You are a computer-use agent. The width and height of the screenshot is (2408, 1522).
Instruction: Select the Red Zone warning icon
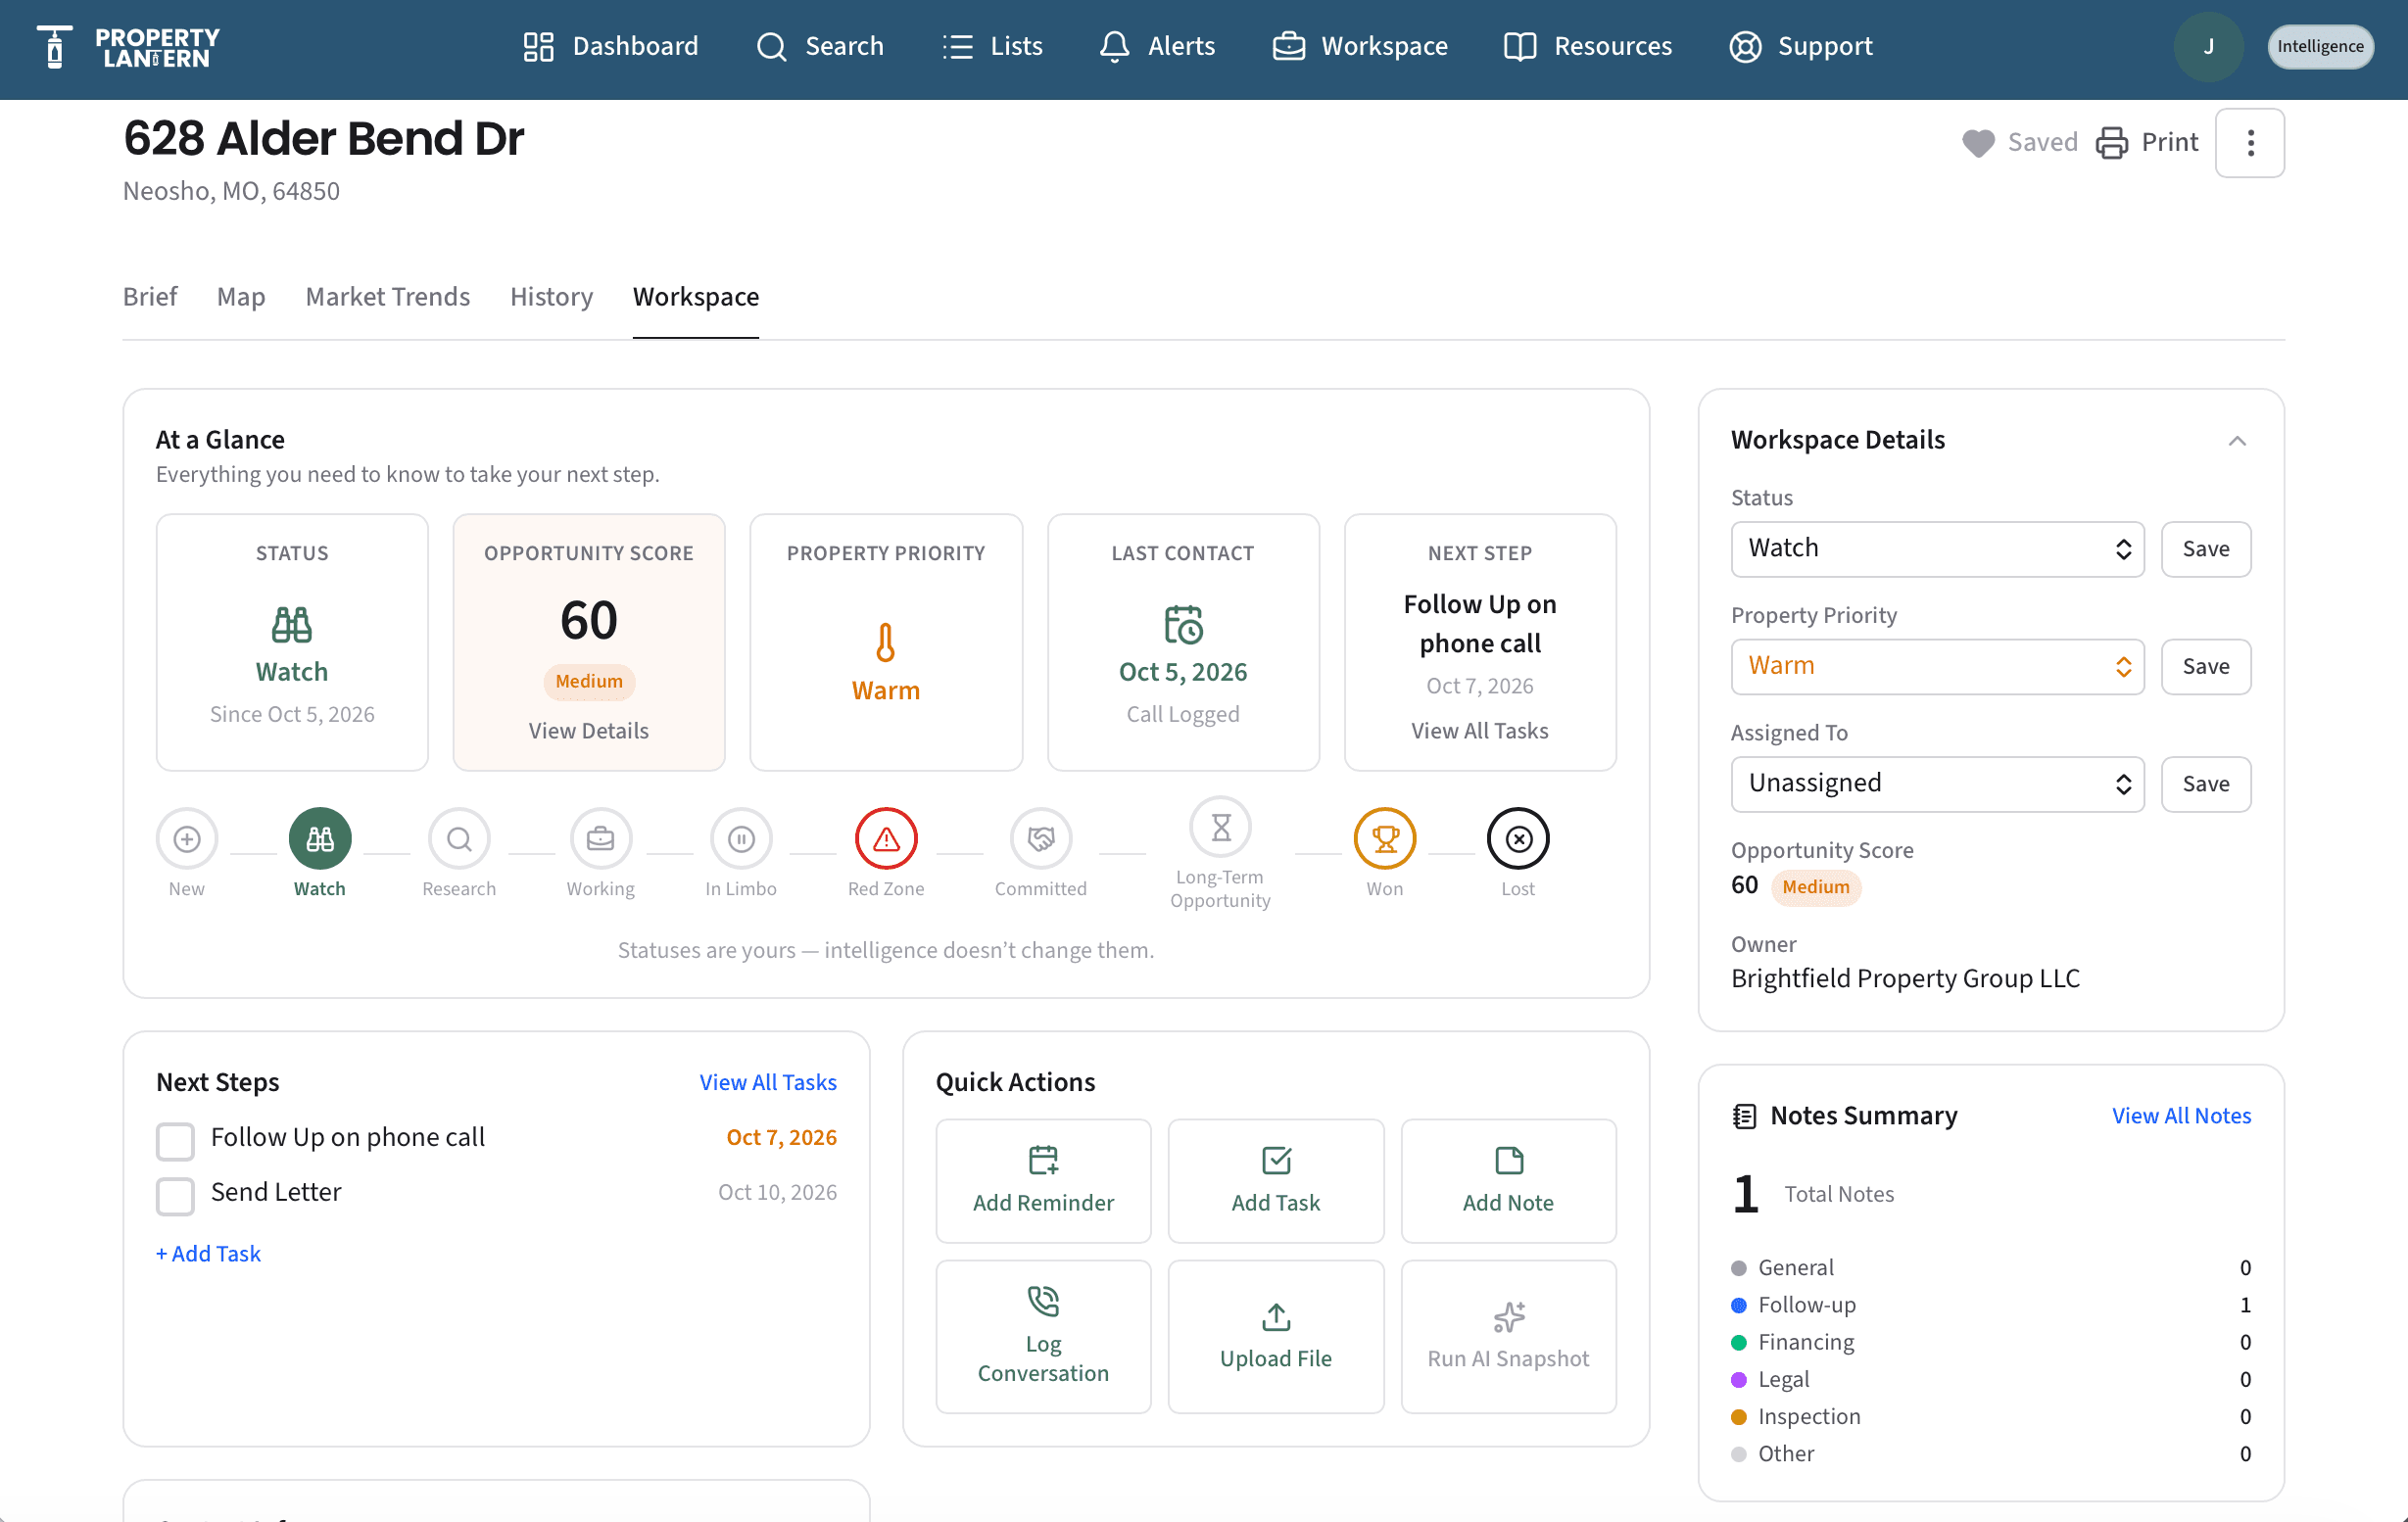886,838
